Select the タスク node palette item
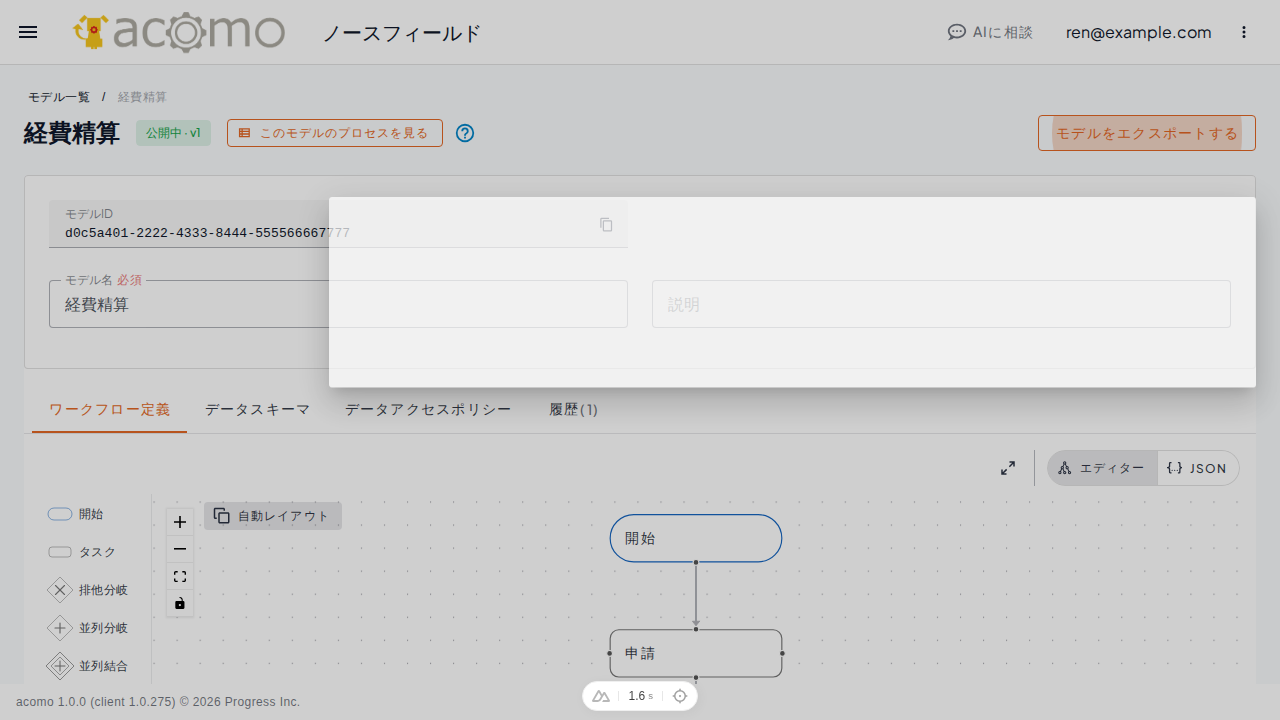This screenshot has width=1280, height=720. click(x=82, y=552)
